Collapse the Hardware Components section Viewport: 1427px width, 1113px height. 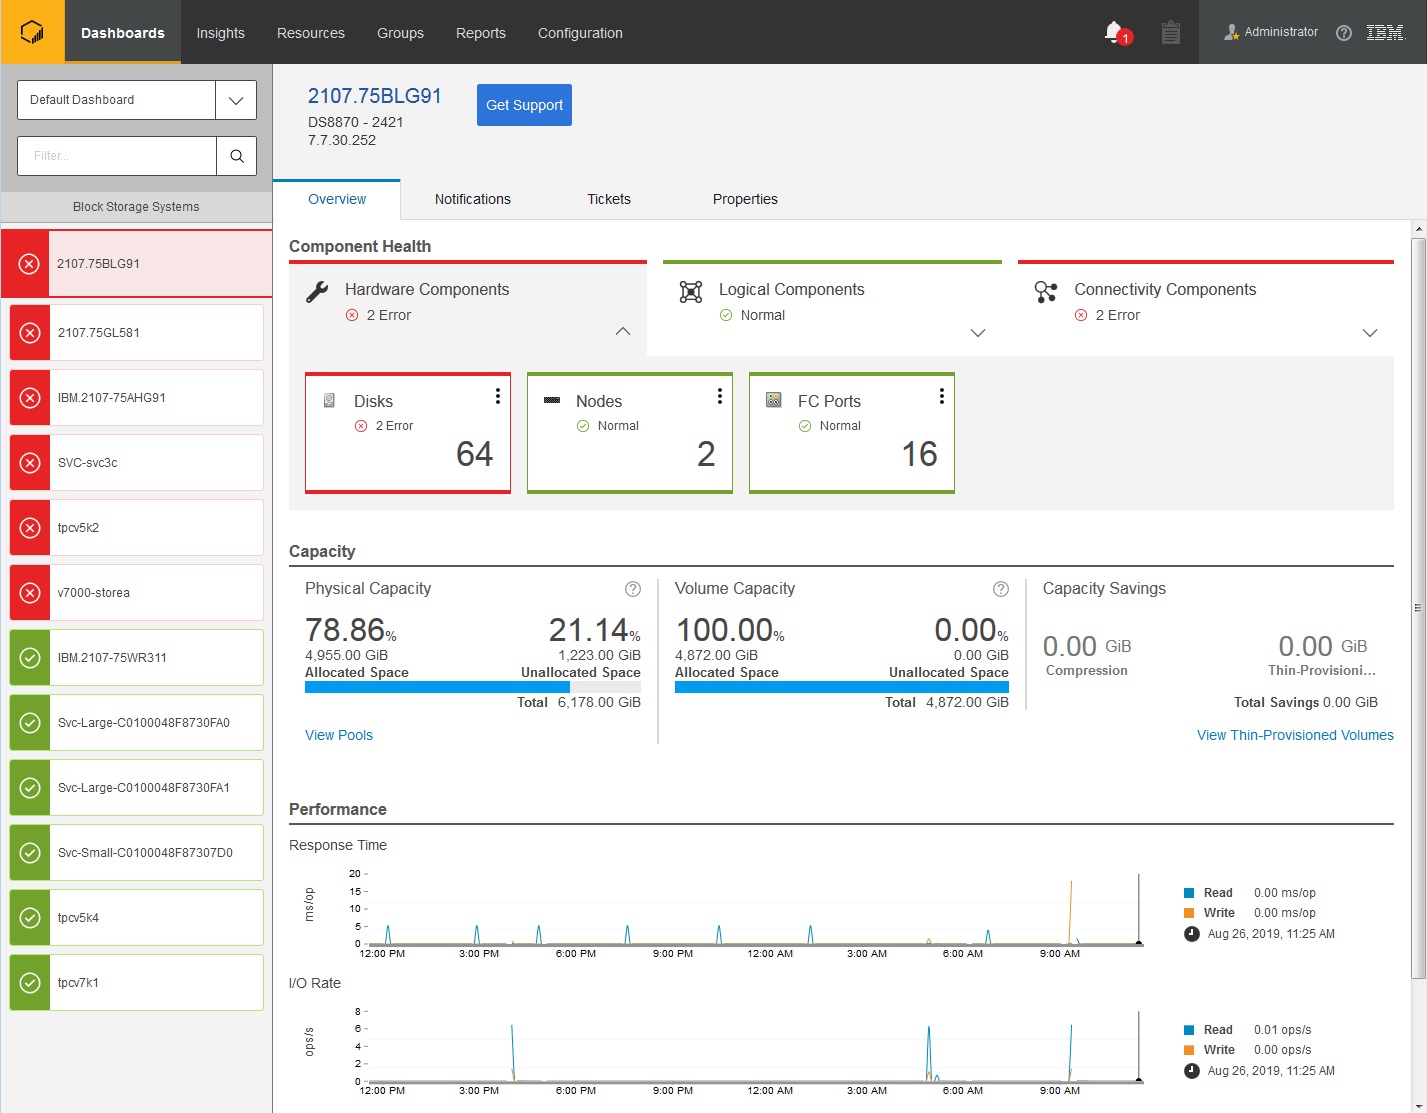[x=623, y=331]
